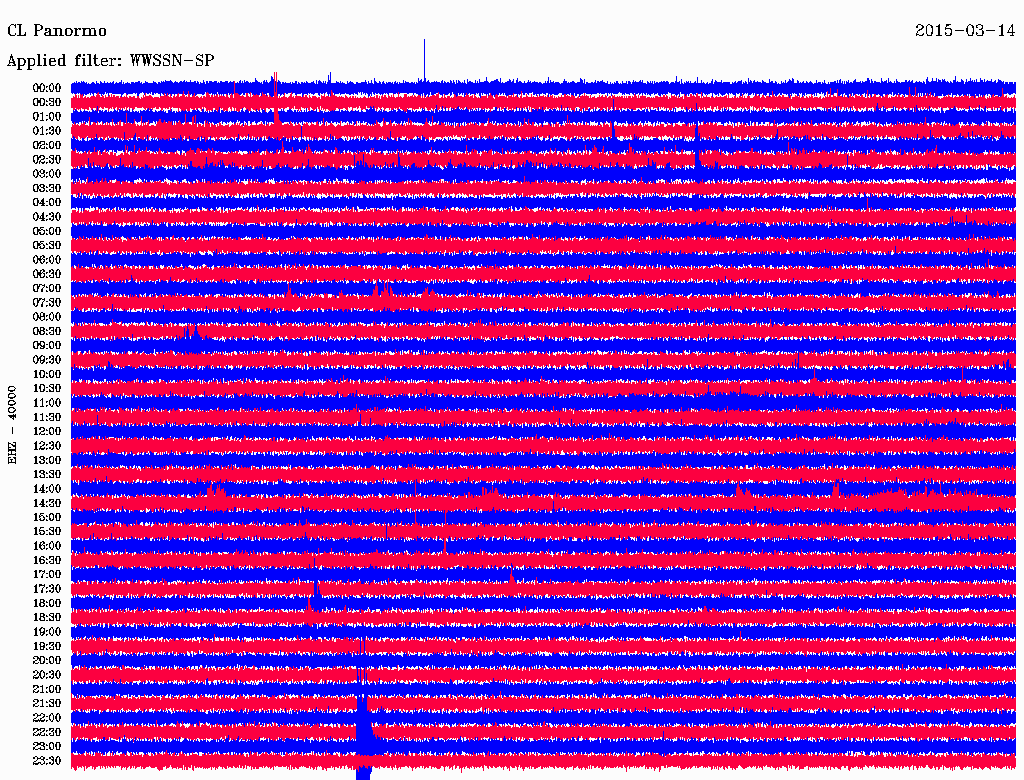Select the 08:30 time label
Screen dimensions: 1024x780
[x=47, y=331]
